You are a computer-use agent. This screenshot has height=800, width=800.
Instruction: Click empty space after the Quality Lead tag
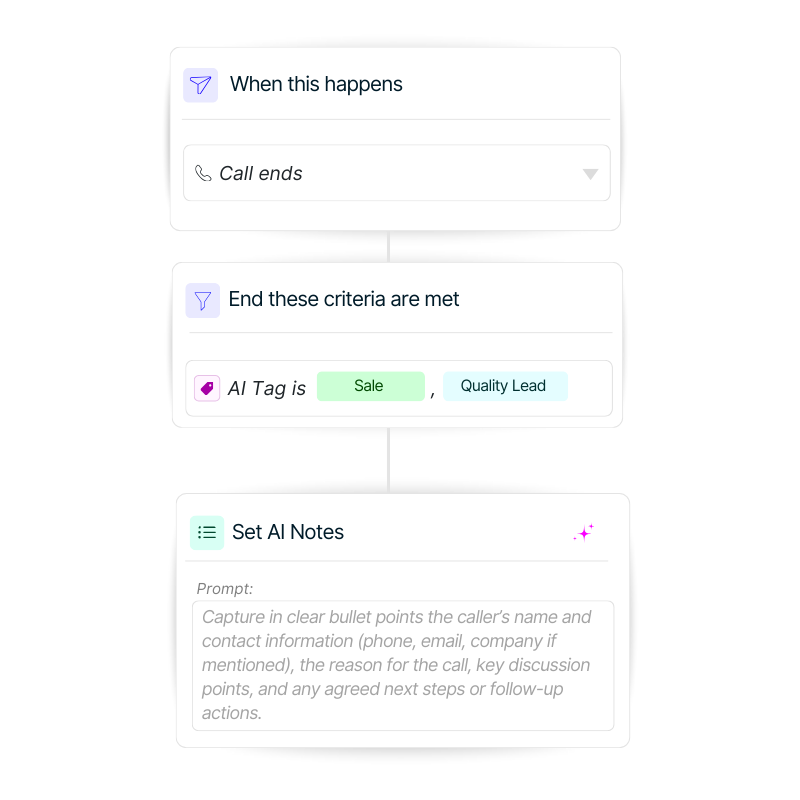(590, 388)
